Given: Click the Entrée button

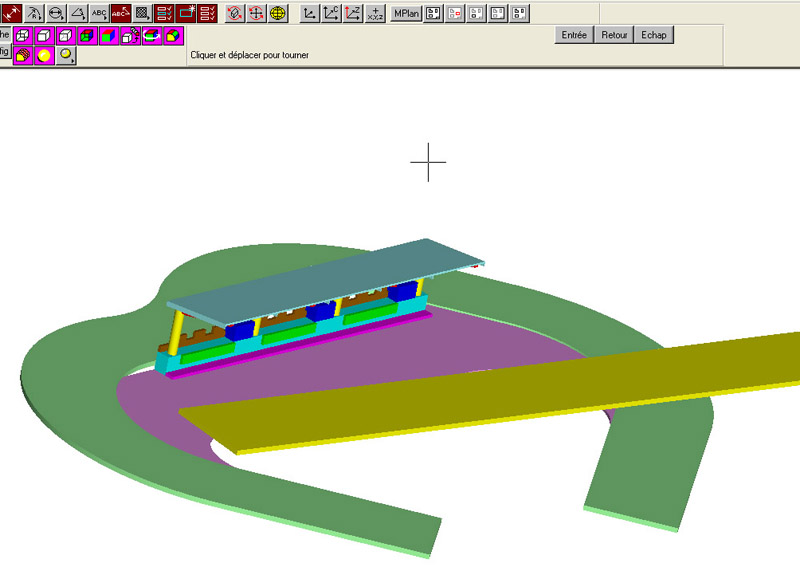Looking at the screenshot, I should [x=575, y=35].
